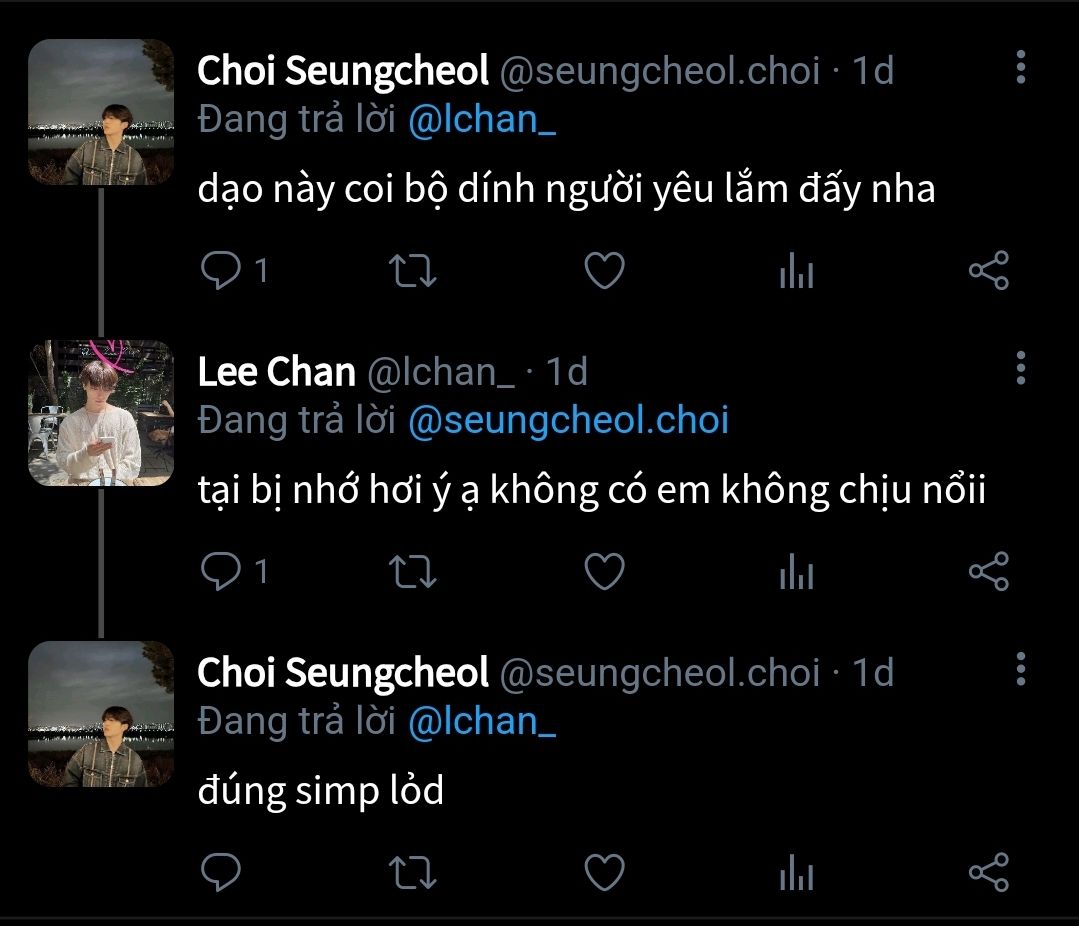The height and width of the screenshot is (926, 1079).
Task: Reply to Choi Seungcheol's first tweet
Action: click(219, 271)
